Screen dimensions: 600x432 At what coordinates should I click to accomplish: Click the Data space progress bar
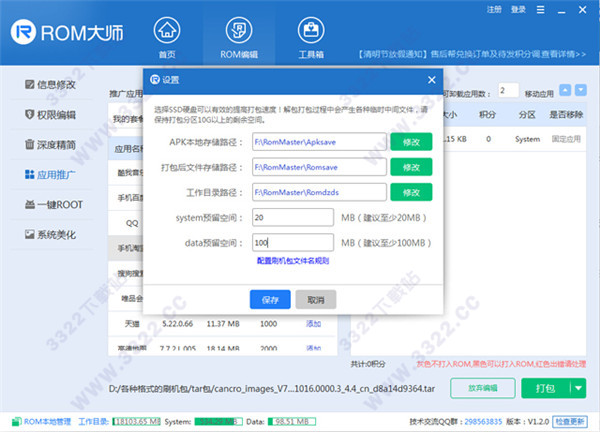pyautogui.click(x=292, y=422)
